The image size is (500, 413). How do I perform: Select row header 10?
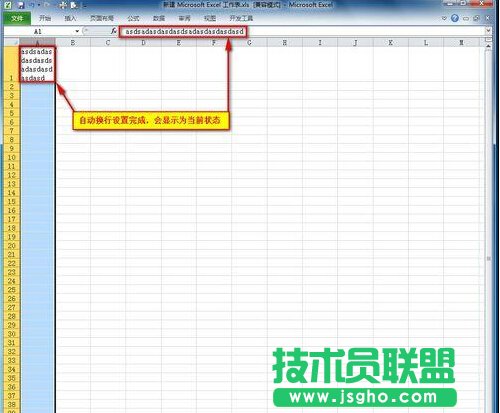(x=11, y=157)
